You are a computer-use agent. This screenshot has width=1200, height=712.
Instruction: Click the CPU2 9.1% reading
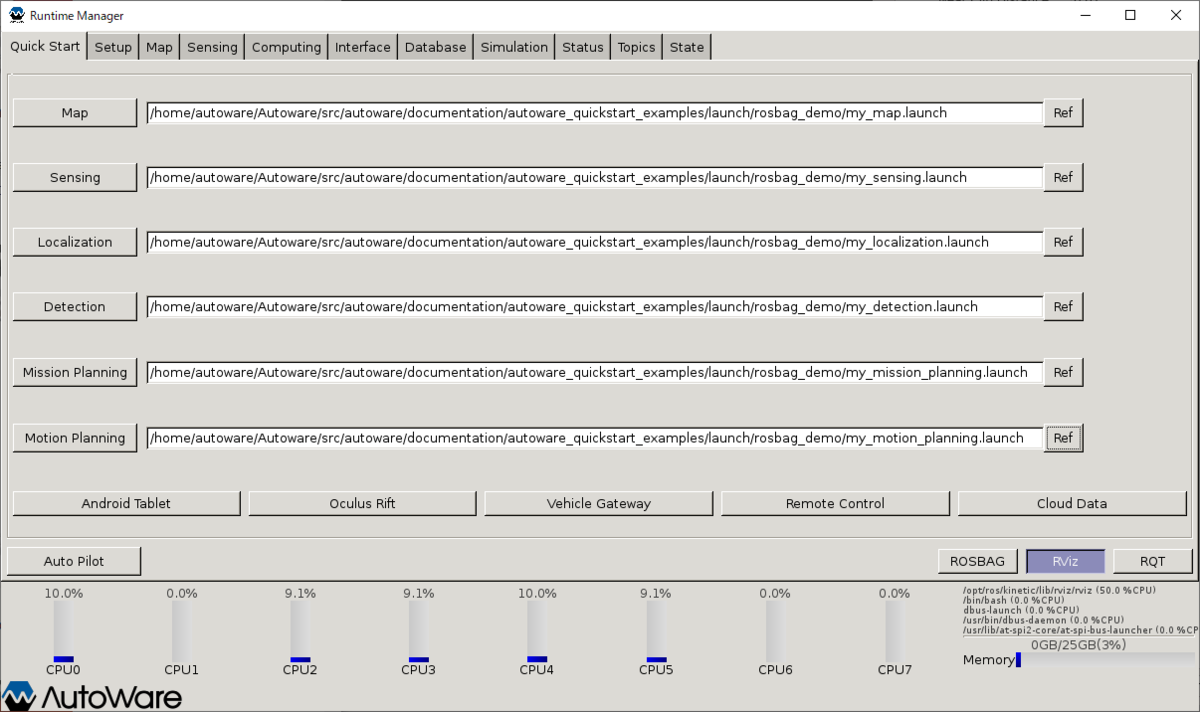[x=300, y=593]
